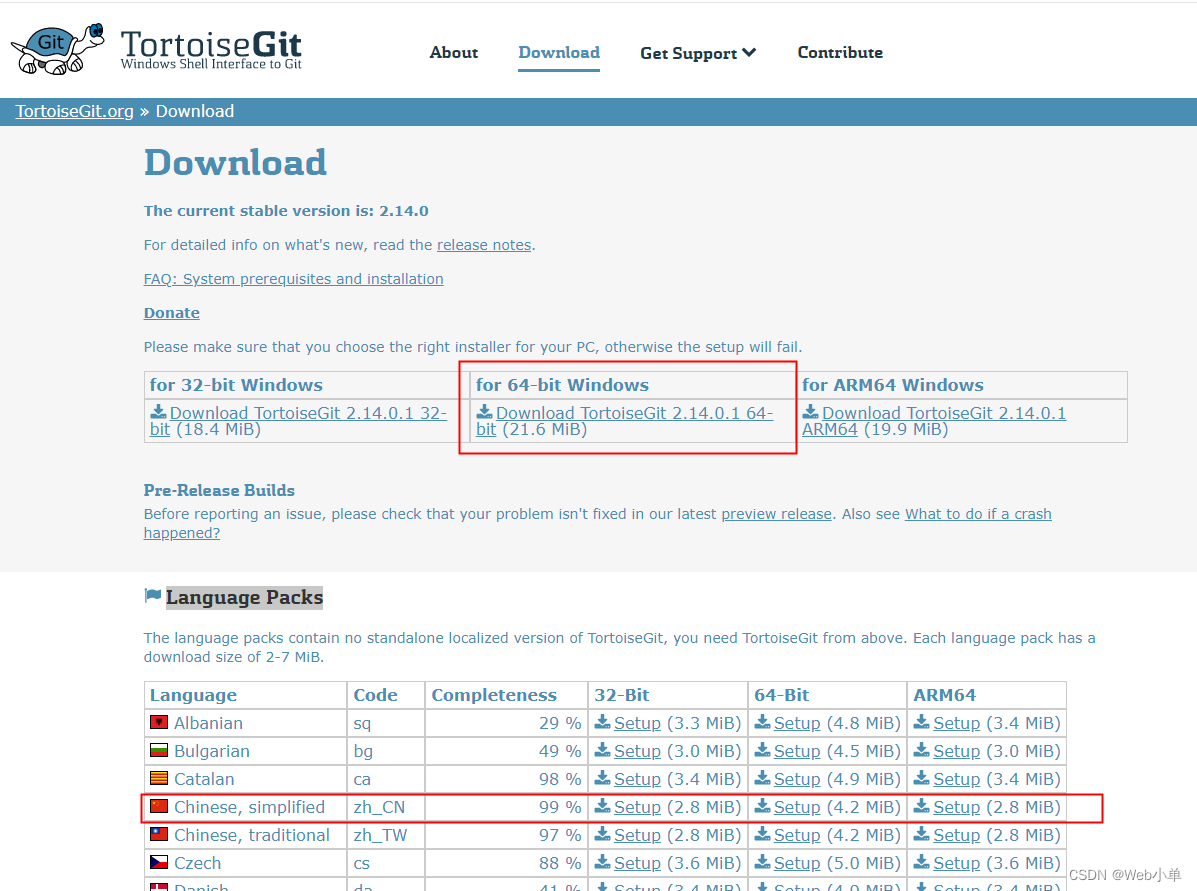The width and height of the screenshot is (1197, 891).
Task: Download TortoiseGit 2.14.0.1 32-bit installer
Action: click(x=298, y=421)
